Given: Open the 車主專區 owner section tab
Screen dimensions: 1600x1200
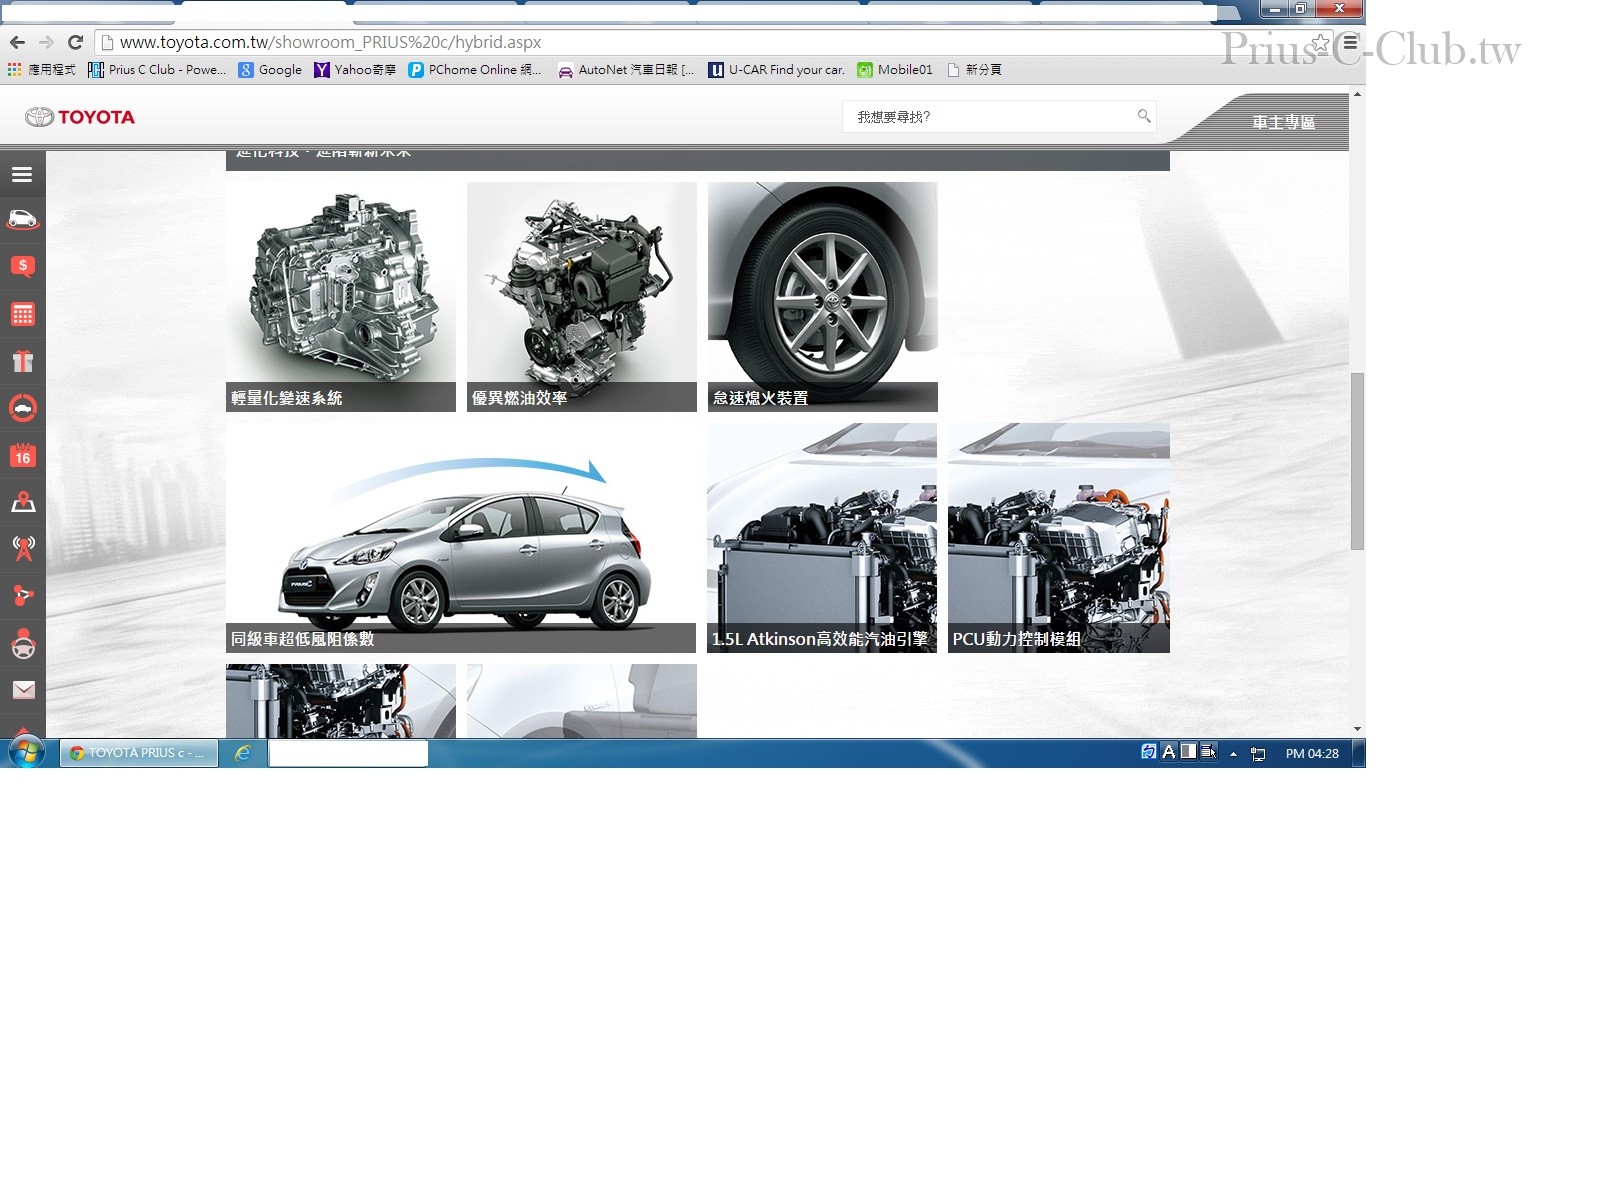Looking at the screenshot, I should tap(1283, 122).
